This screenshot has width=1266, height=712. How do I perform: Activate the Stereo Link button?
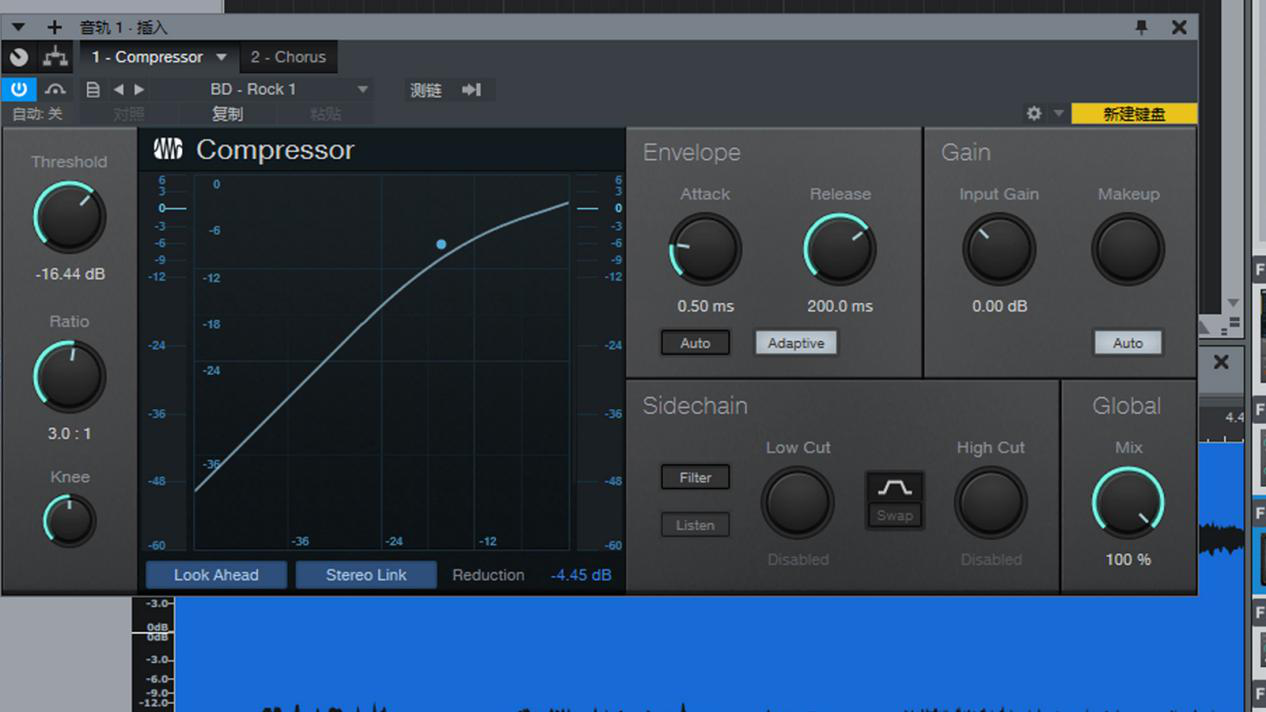[366, 574]
